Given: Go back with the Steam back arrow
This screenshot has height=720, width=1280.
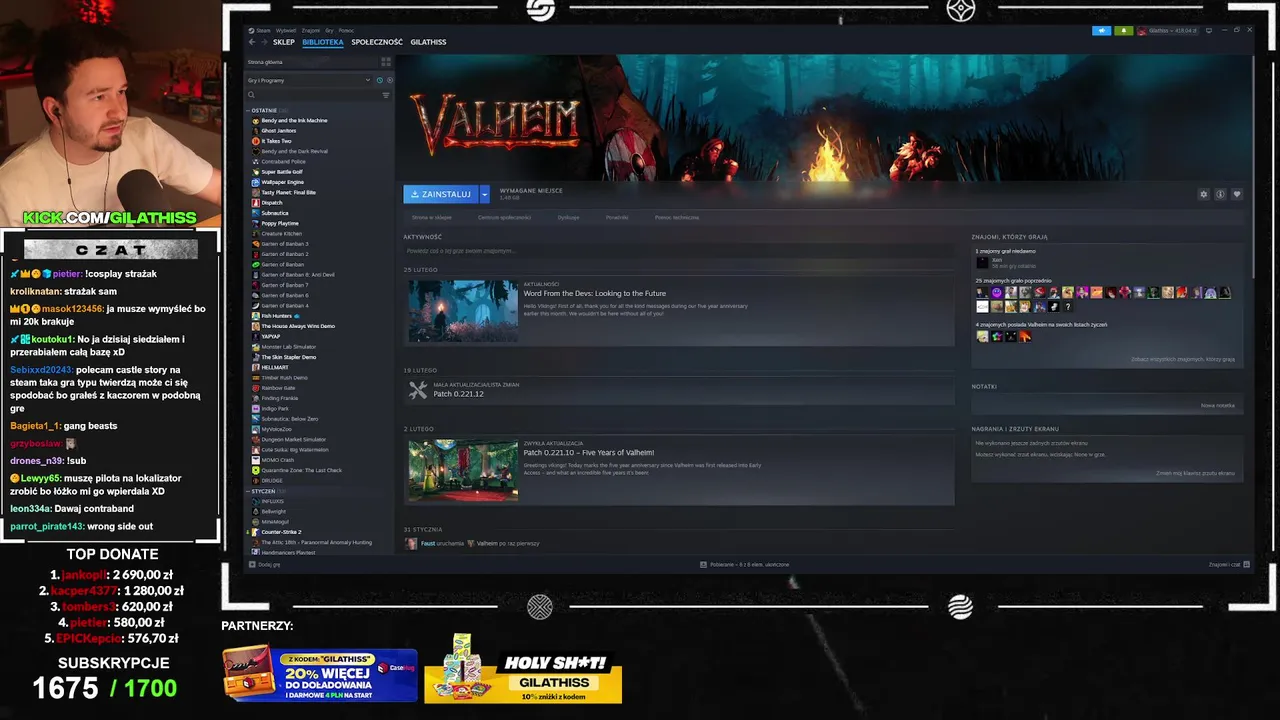Looking at the screenshot, I should (252, 42).
